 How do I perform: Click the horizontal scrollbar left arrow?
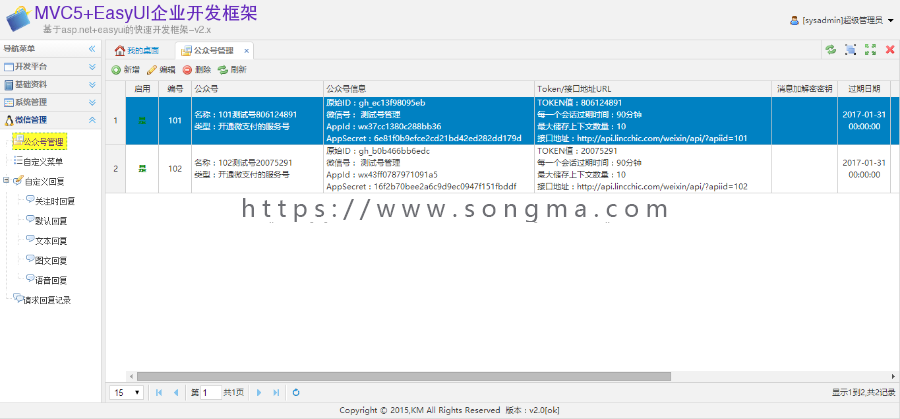coord(131,377)
